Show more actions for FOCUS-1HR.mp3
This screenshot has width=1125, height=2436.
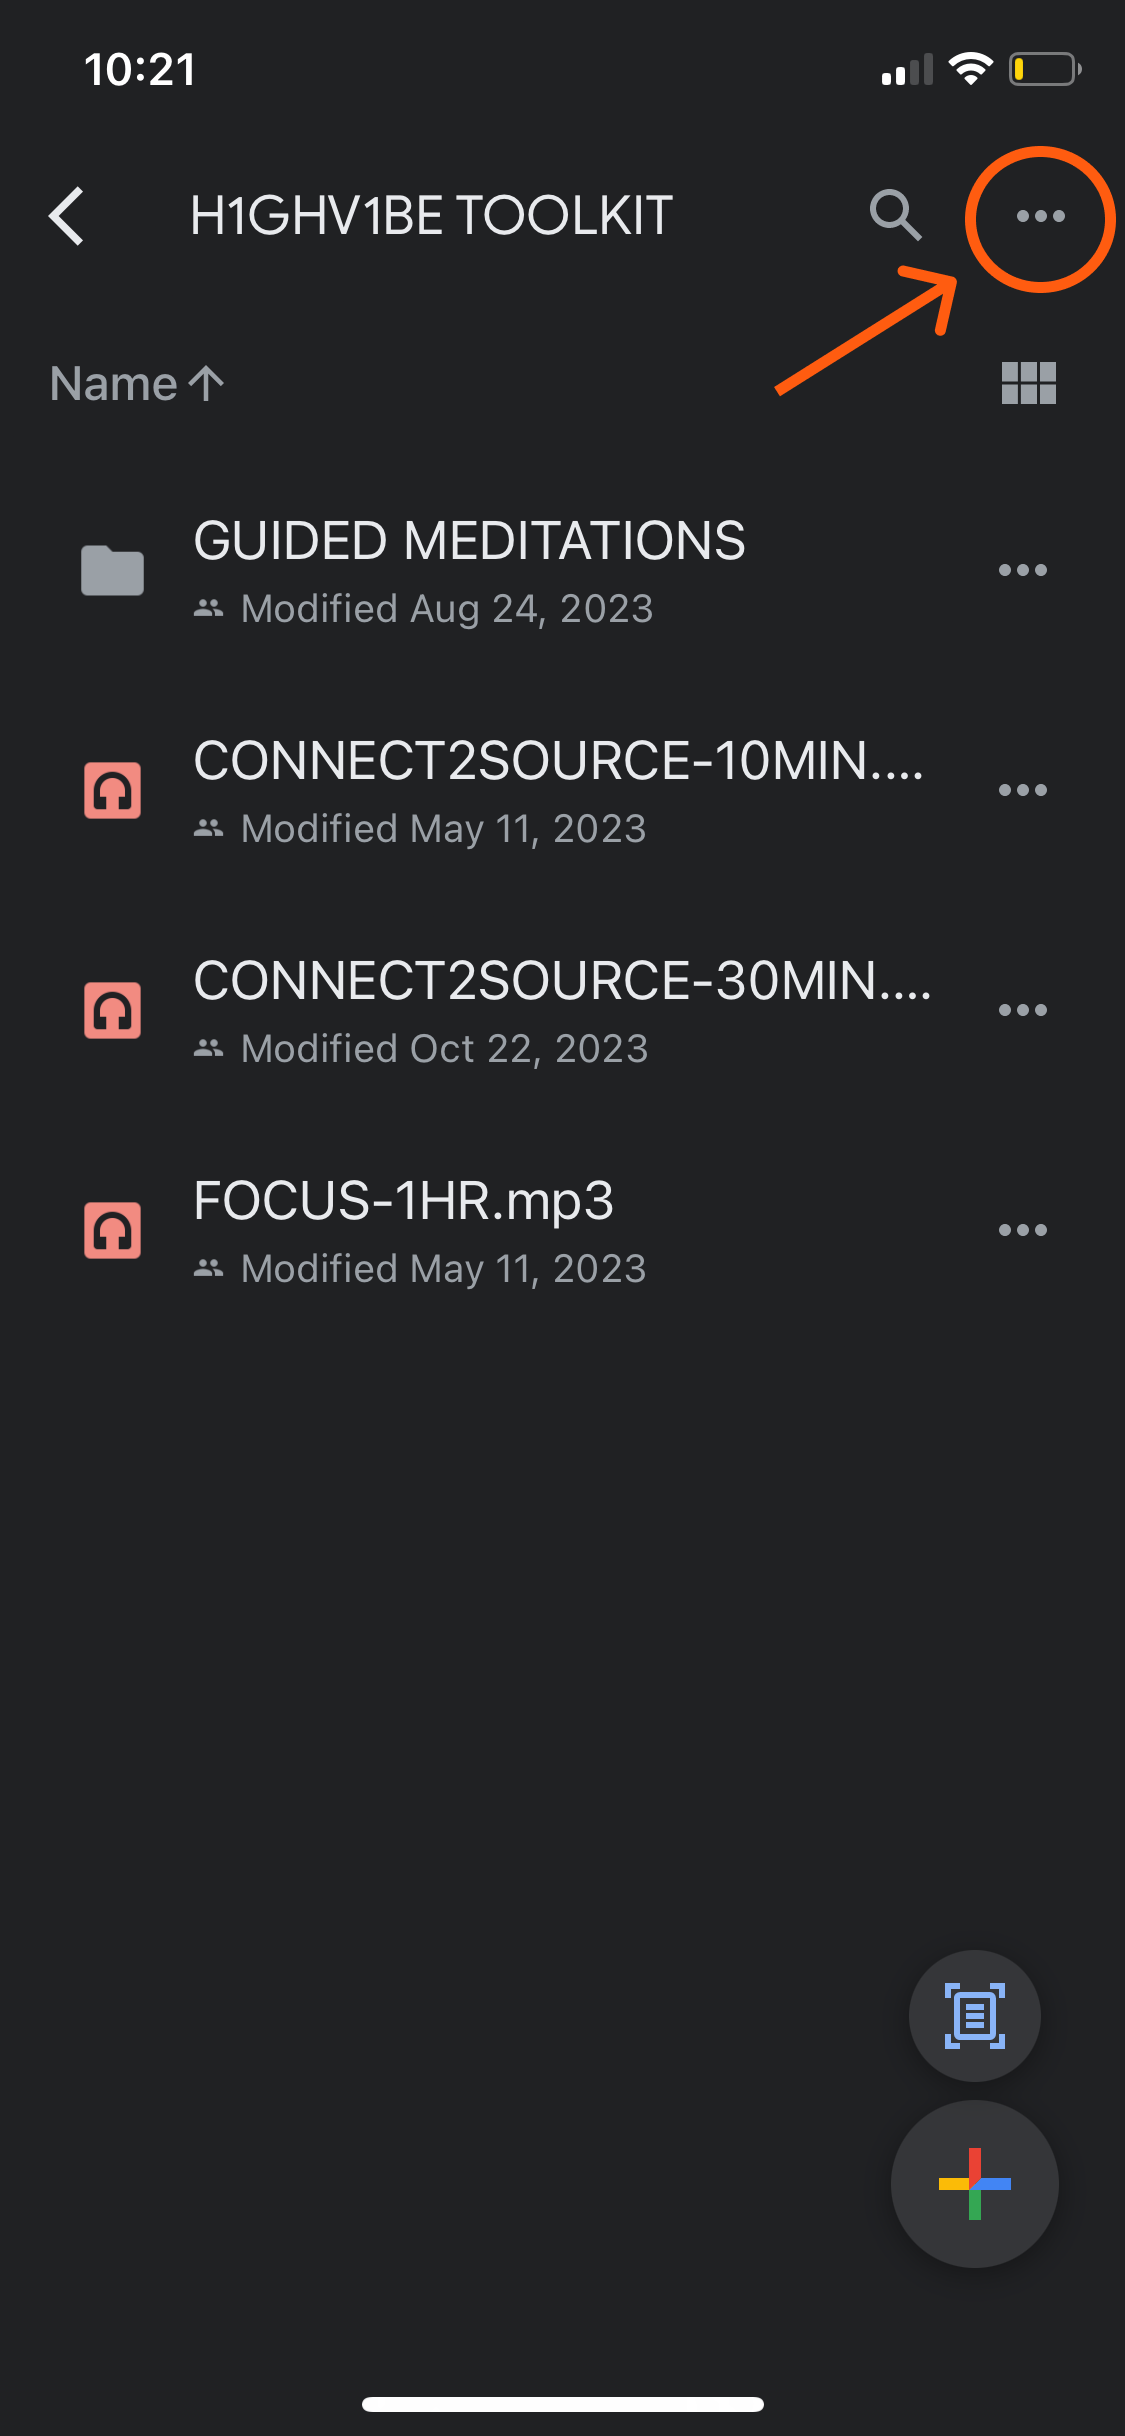point(1022,1230)
